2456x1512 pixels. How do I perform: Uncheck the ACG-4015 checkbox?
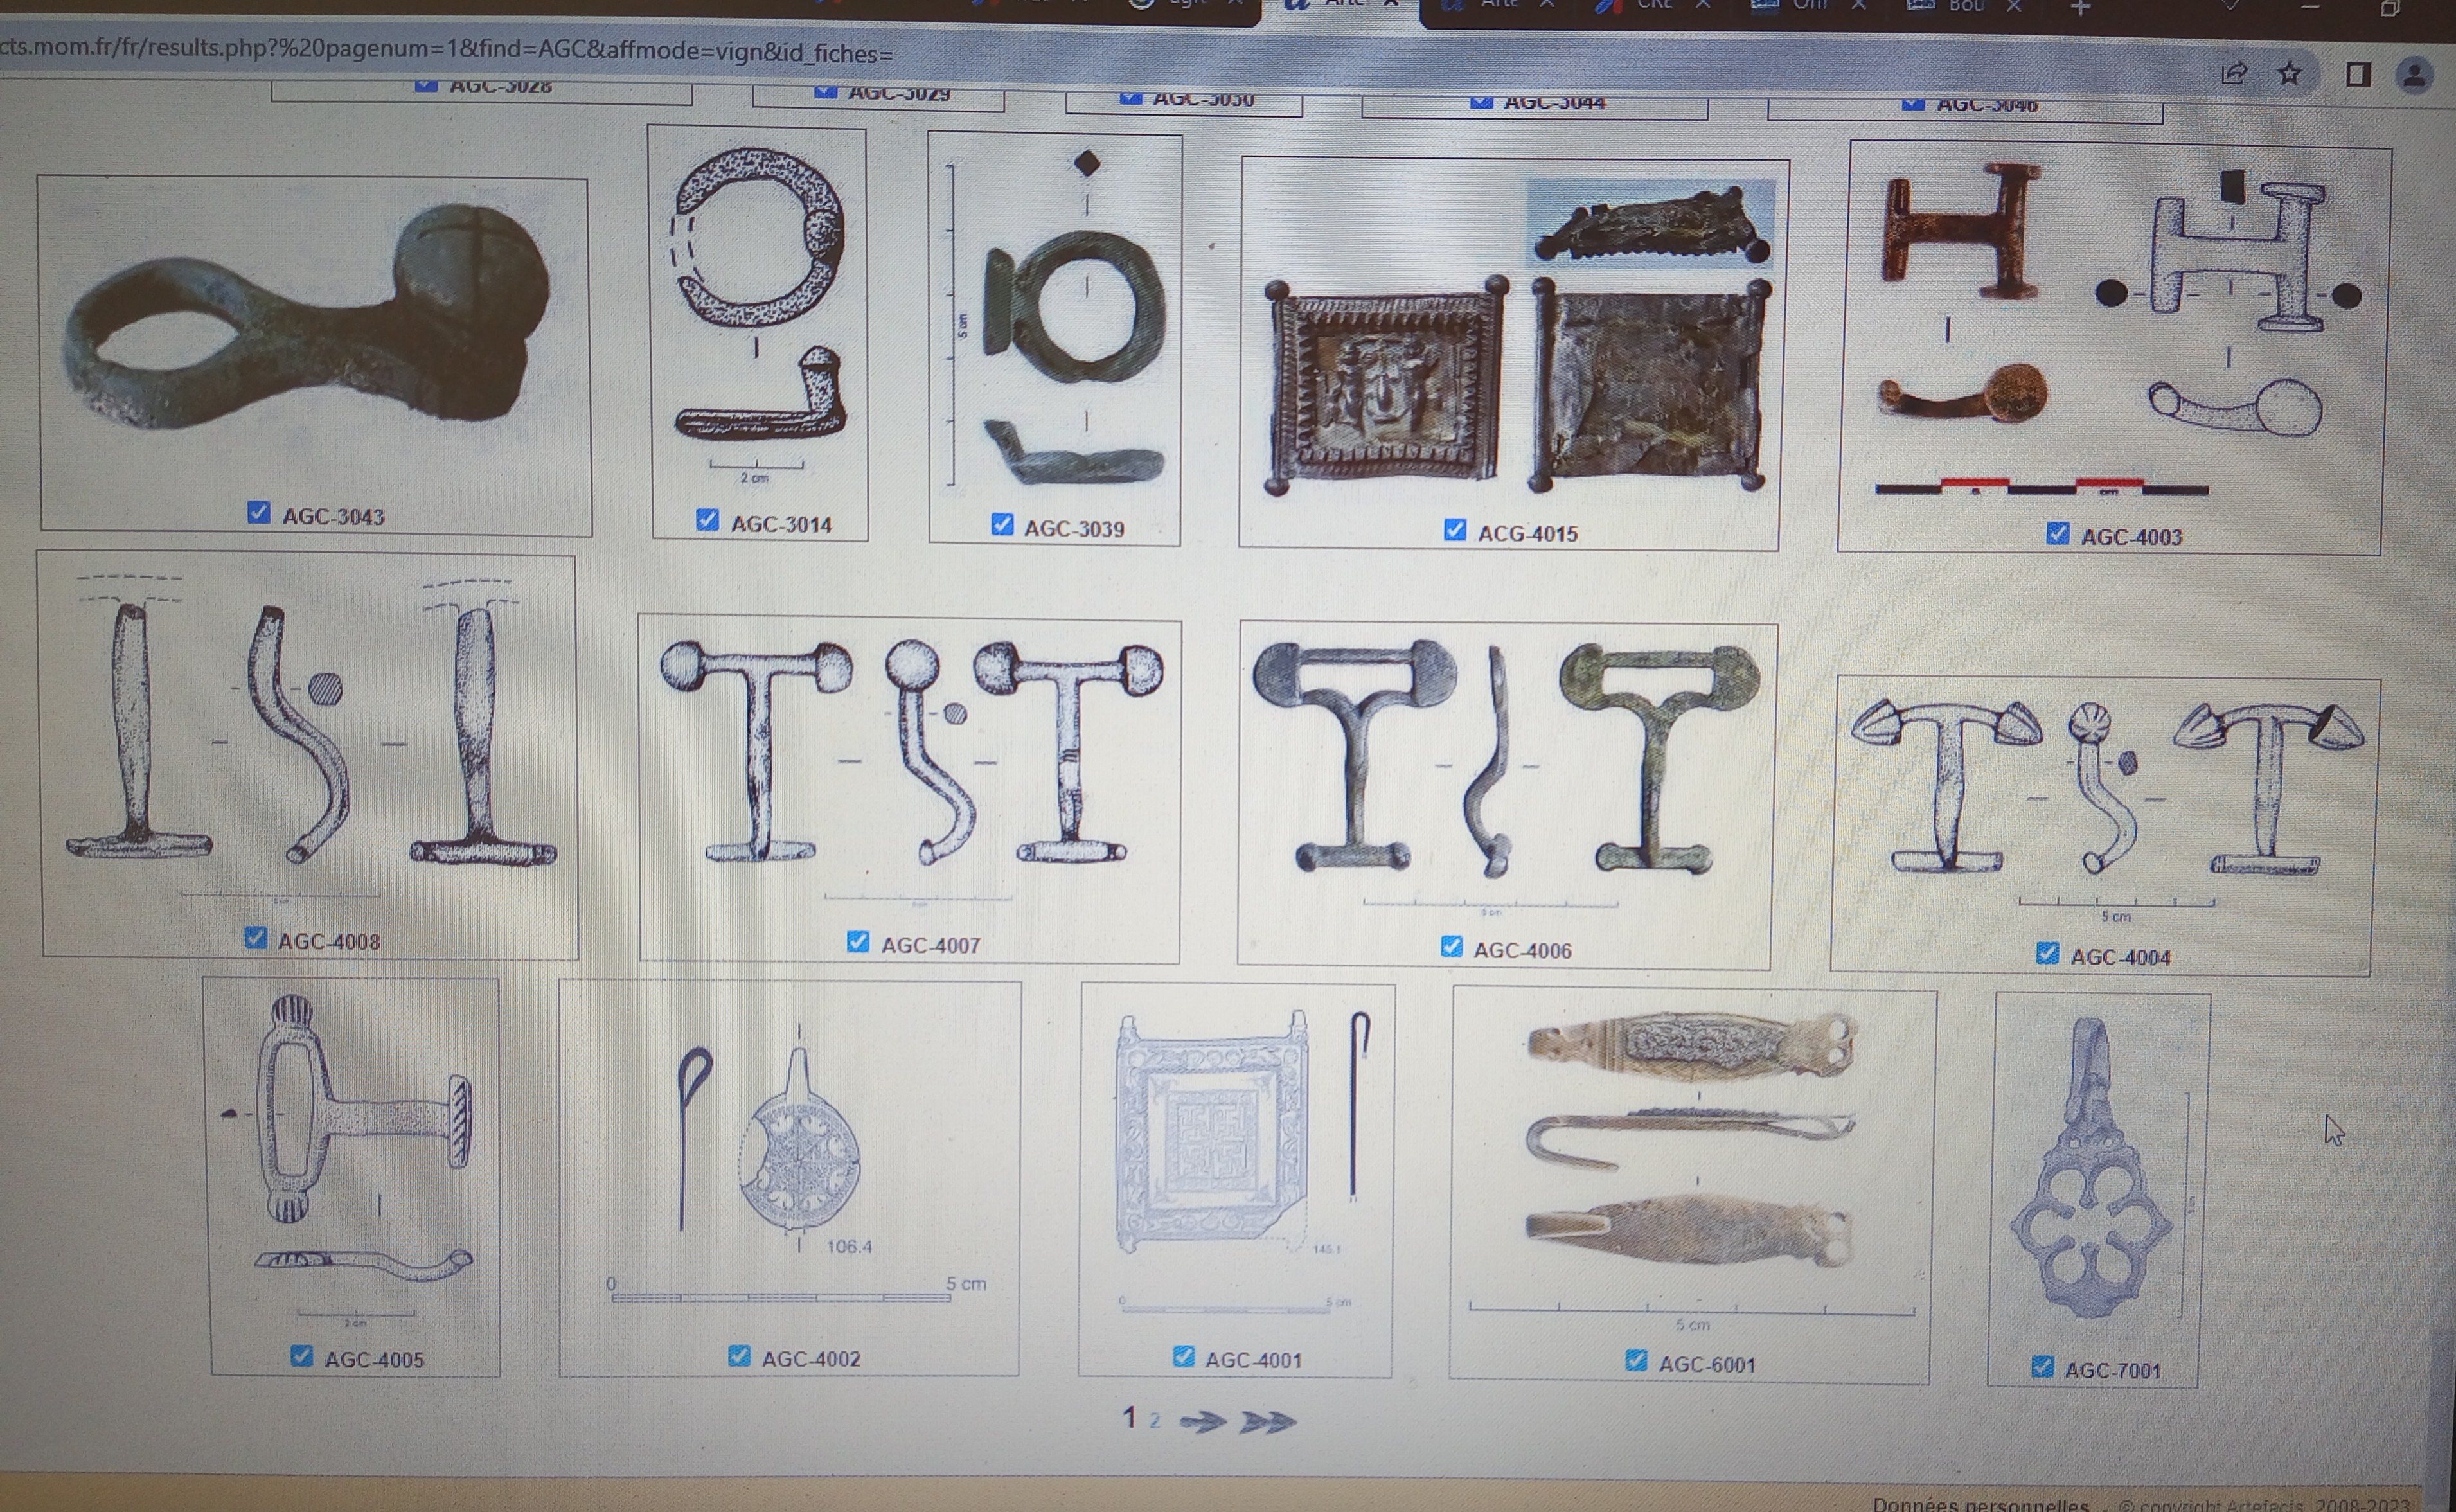[1455, 530]
